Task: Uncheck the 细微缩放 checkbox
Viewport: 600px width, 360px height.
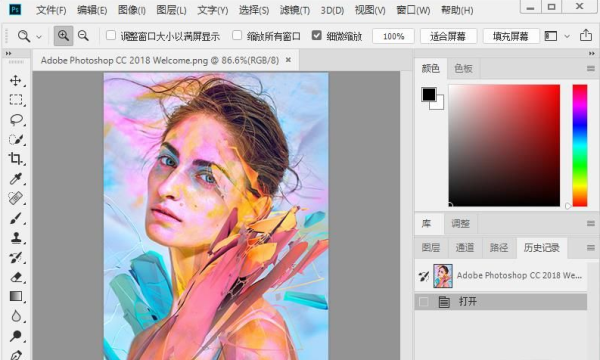Action: click(316, 36)
